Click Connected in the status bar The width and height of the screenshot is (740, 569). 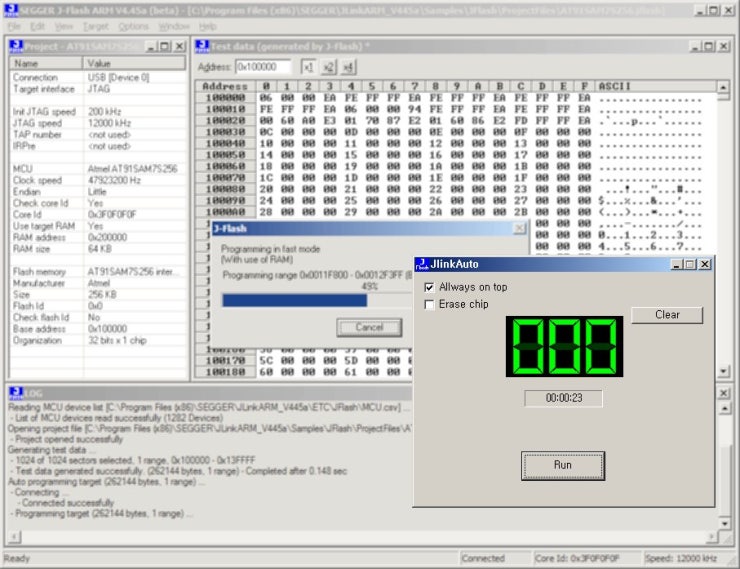(483, 559)
